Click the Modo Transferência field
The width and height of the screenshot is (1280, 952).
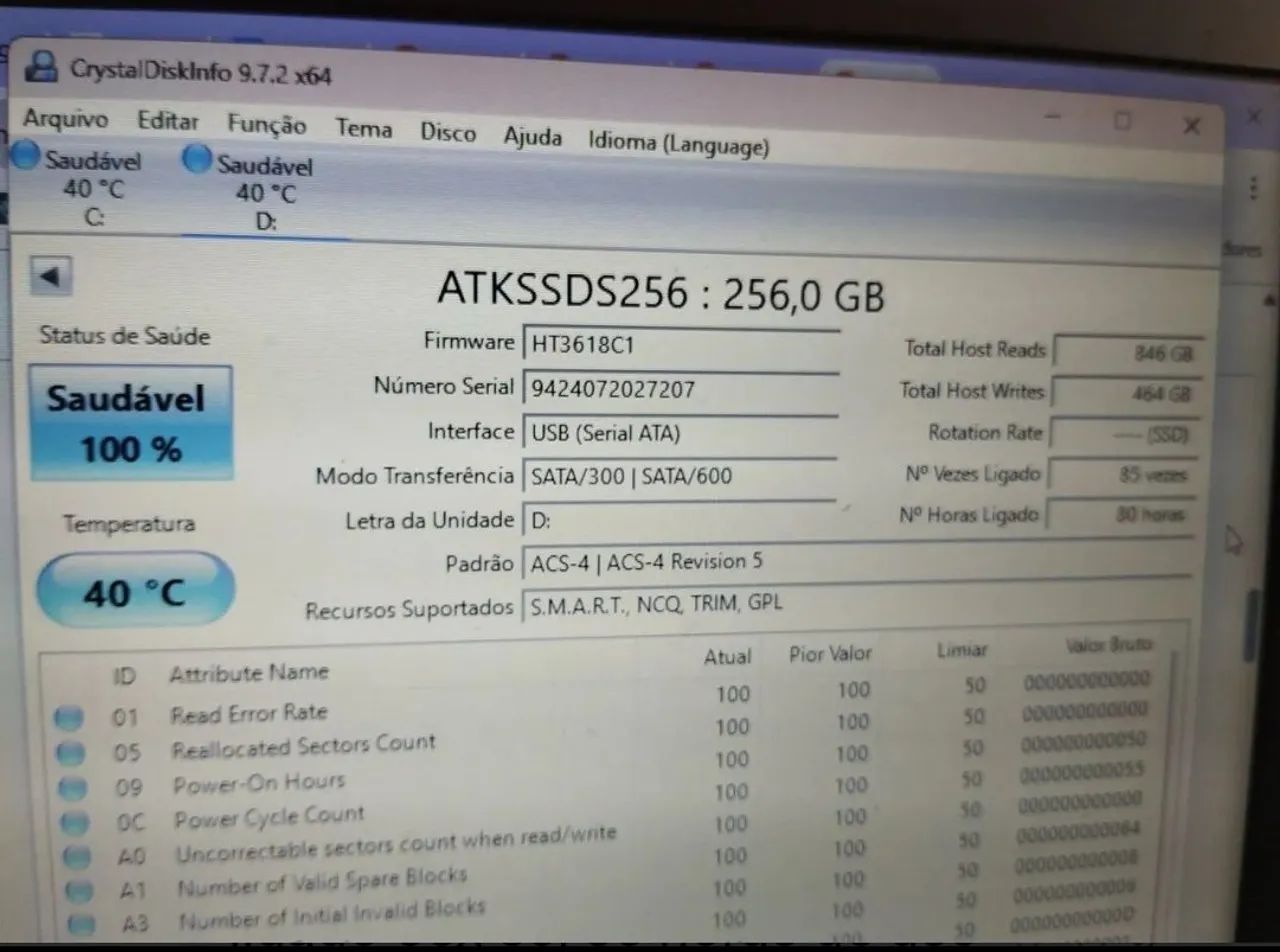(x=679, y=476)
